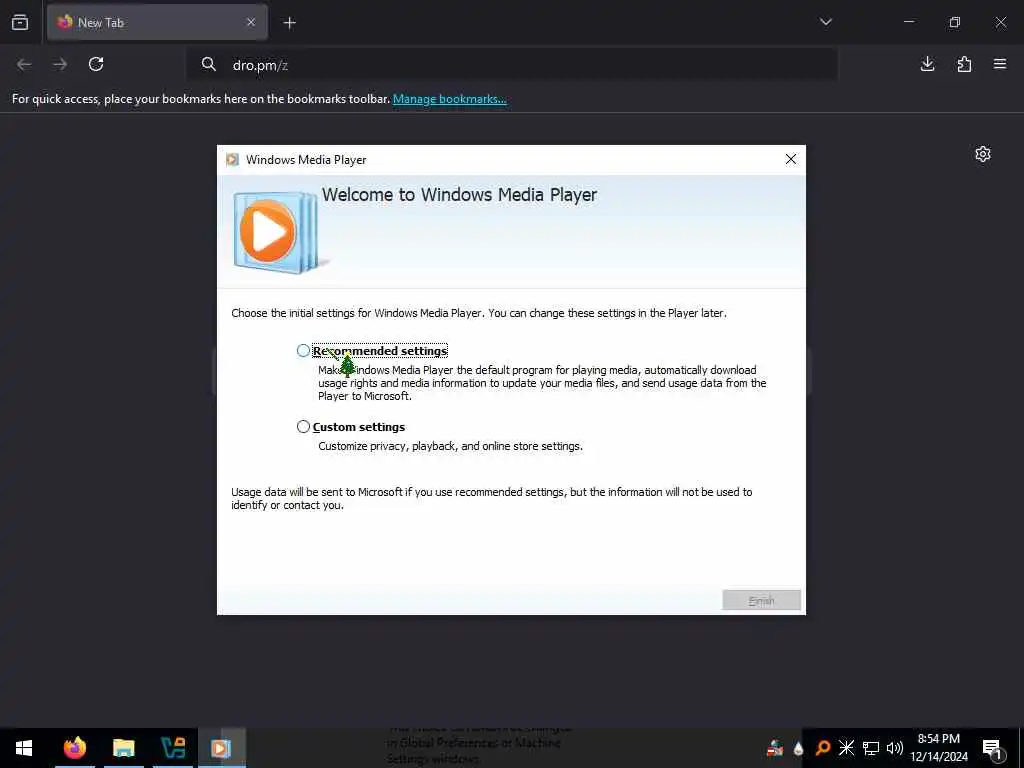The image size is (1024, 768).
Task: Open the Manage bookmarks link
Action: click(449, 99)
